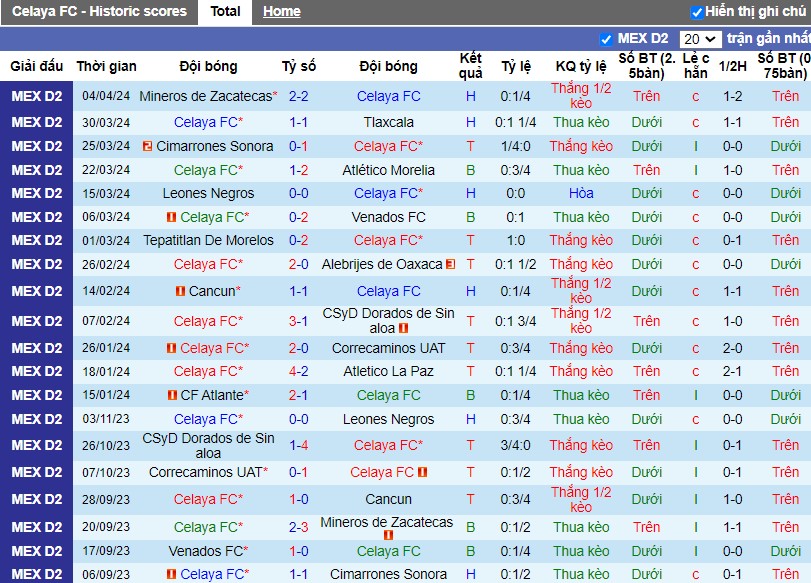The height and width of the screenshot is (583, 811).
Task: Toggle the Hiển thị ghi chú checkbox
Action: 697,12
